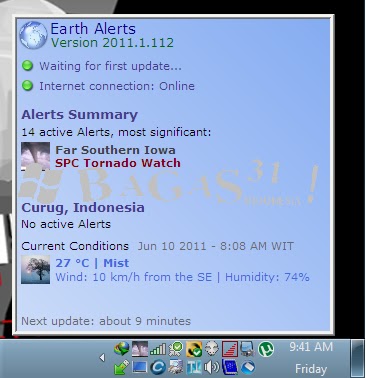Click the Current Conditions label

pos(75,246)
